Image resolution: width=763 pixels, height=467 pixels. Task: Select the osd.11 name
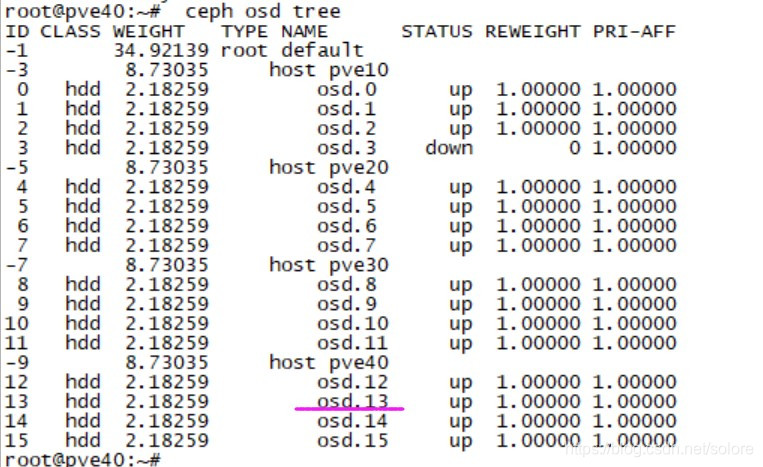(353, 343)
